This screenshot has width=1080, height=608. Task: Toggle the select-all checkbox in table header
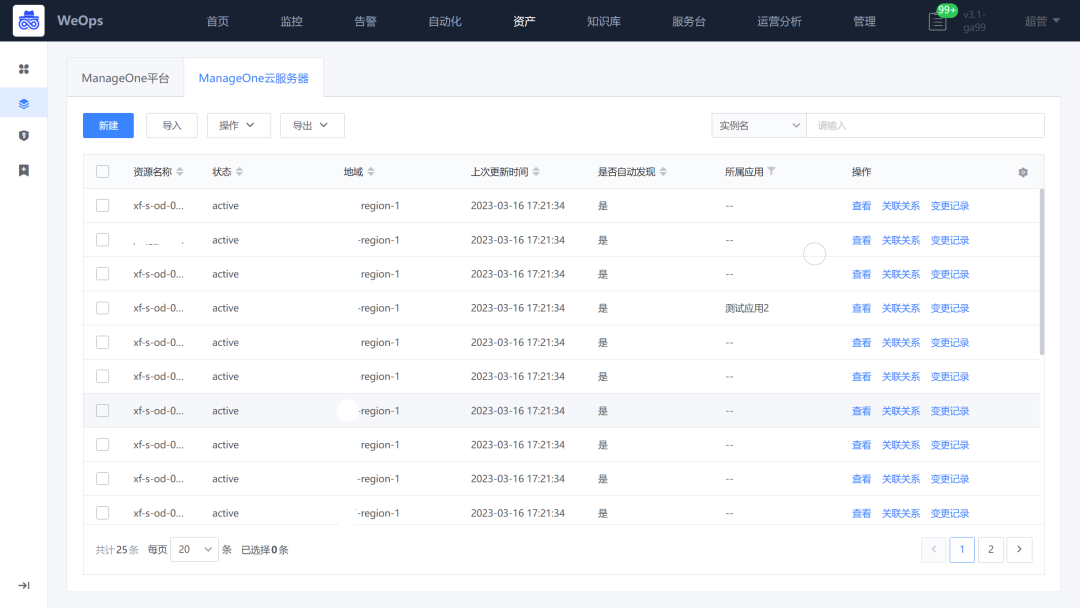(102, 171)
